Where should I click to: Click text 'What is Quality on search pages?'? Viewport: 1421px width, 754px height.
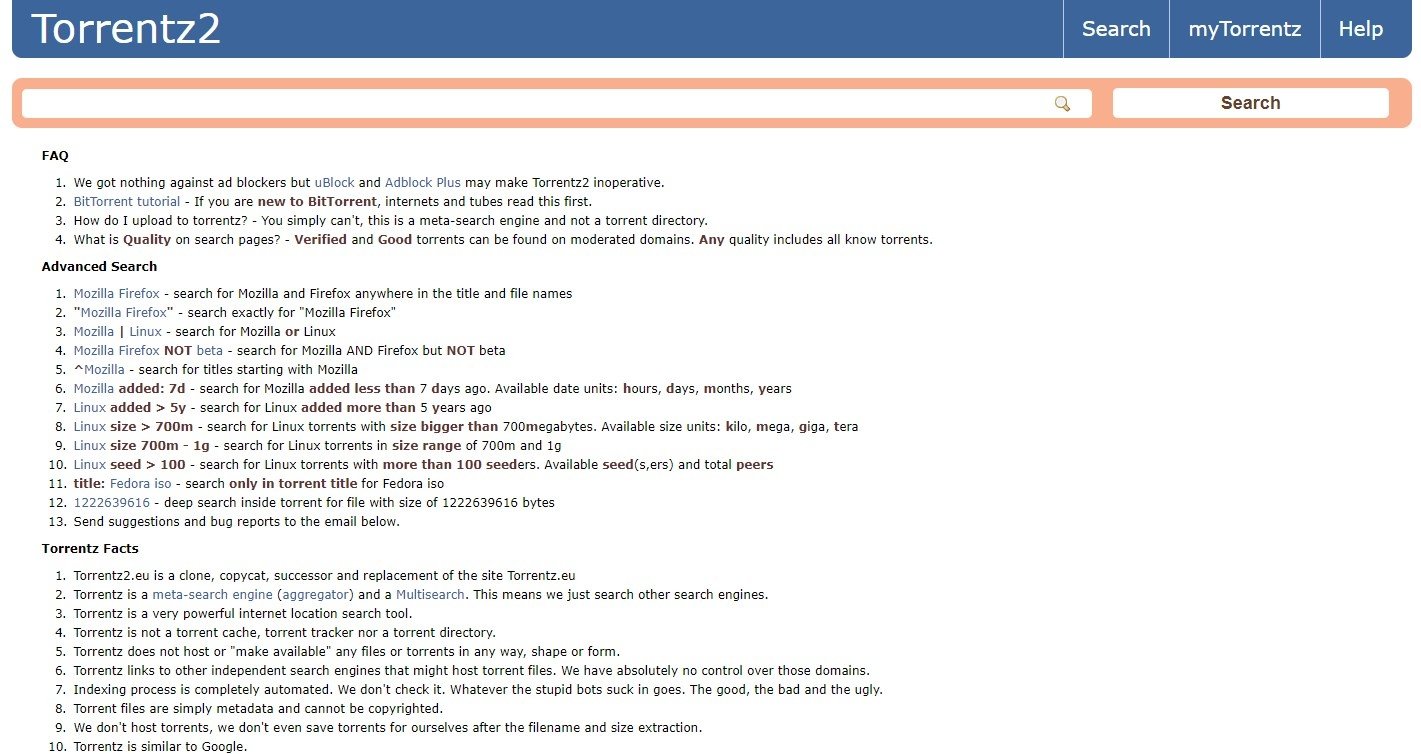click(x=177, y=240)
